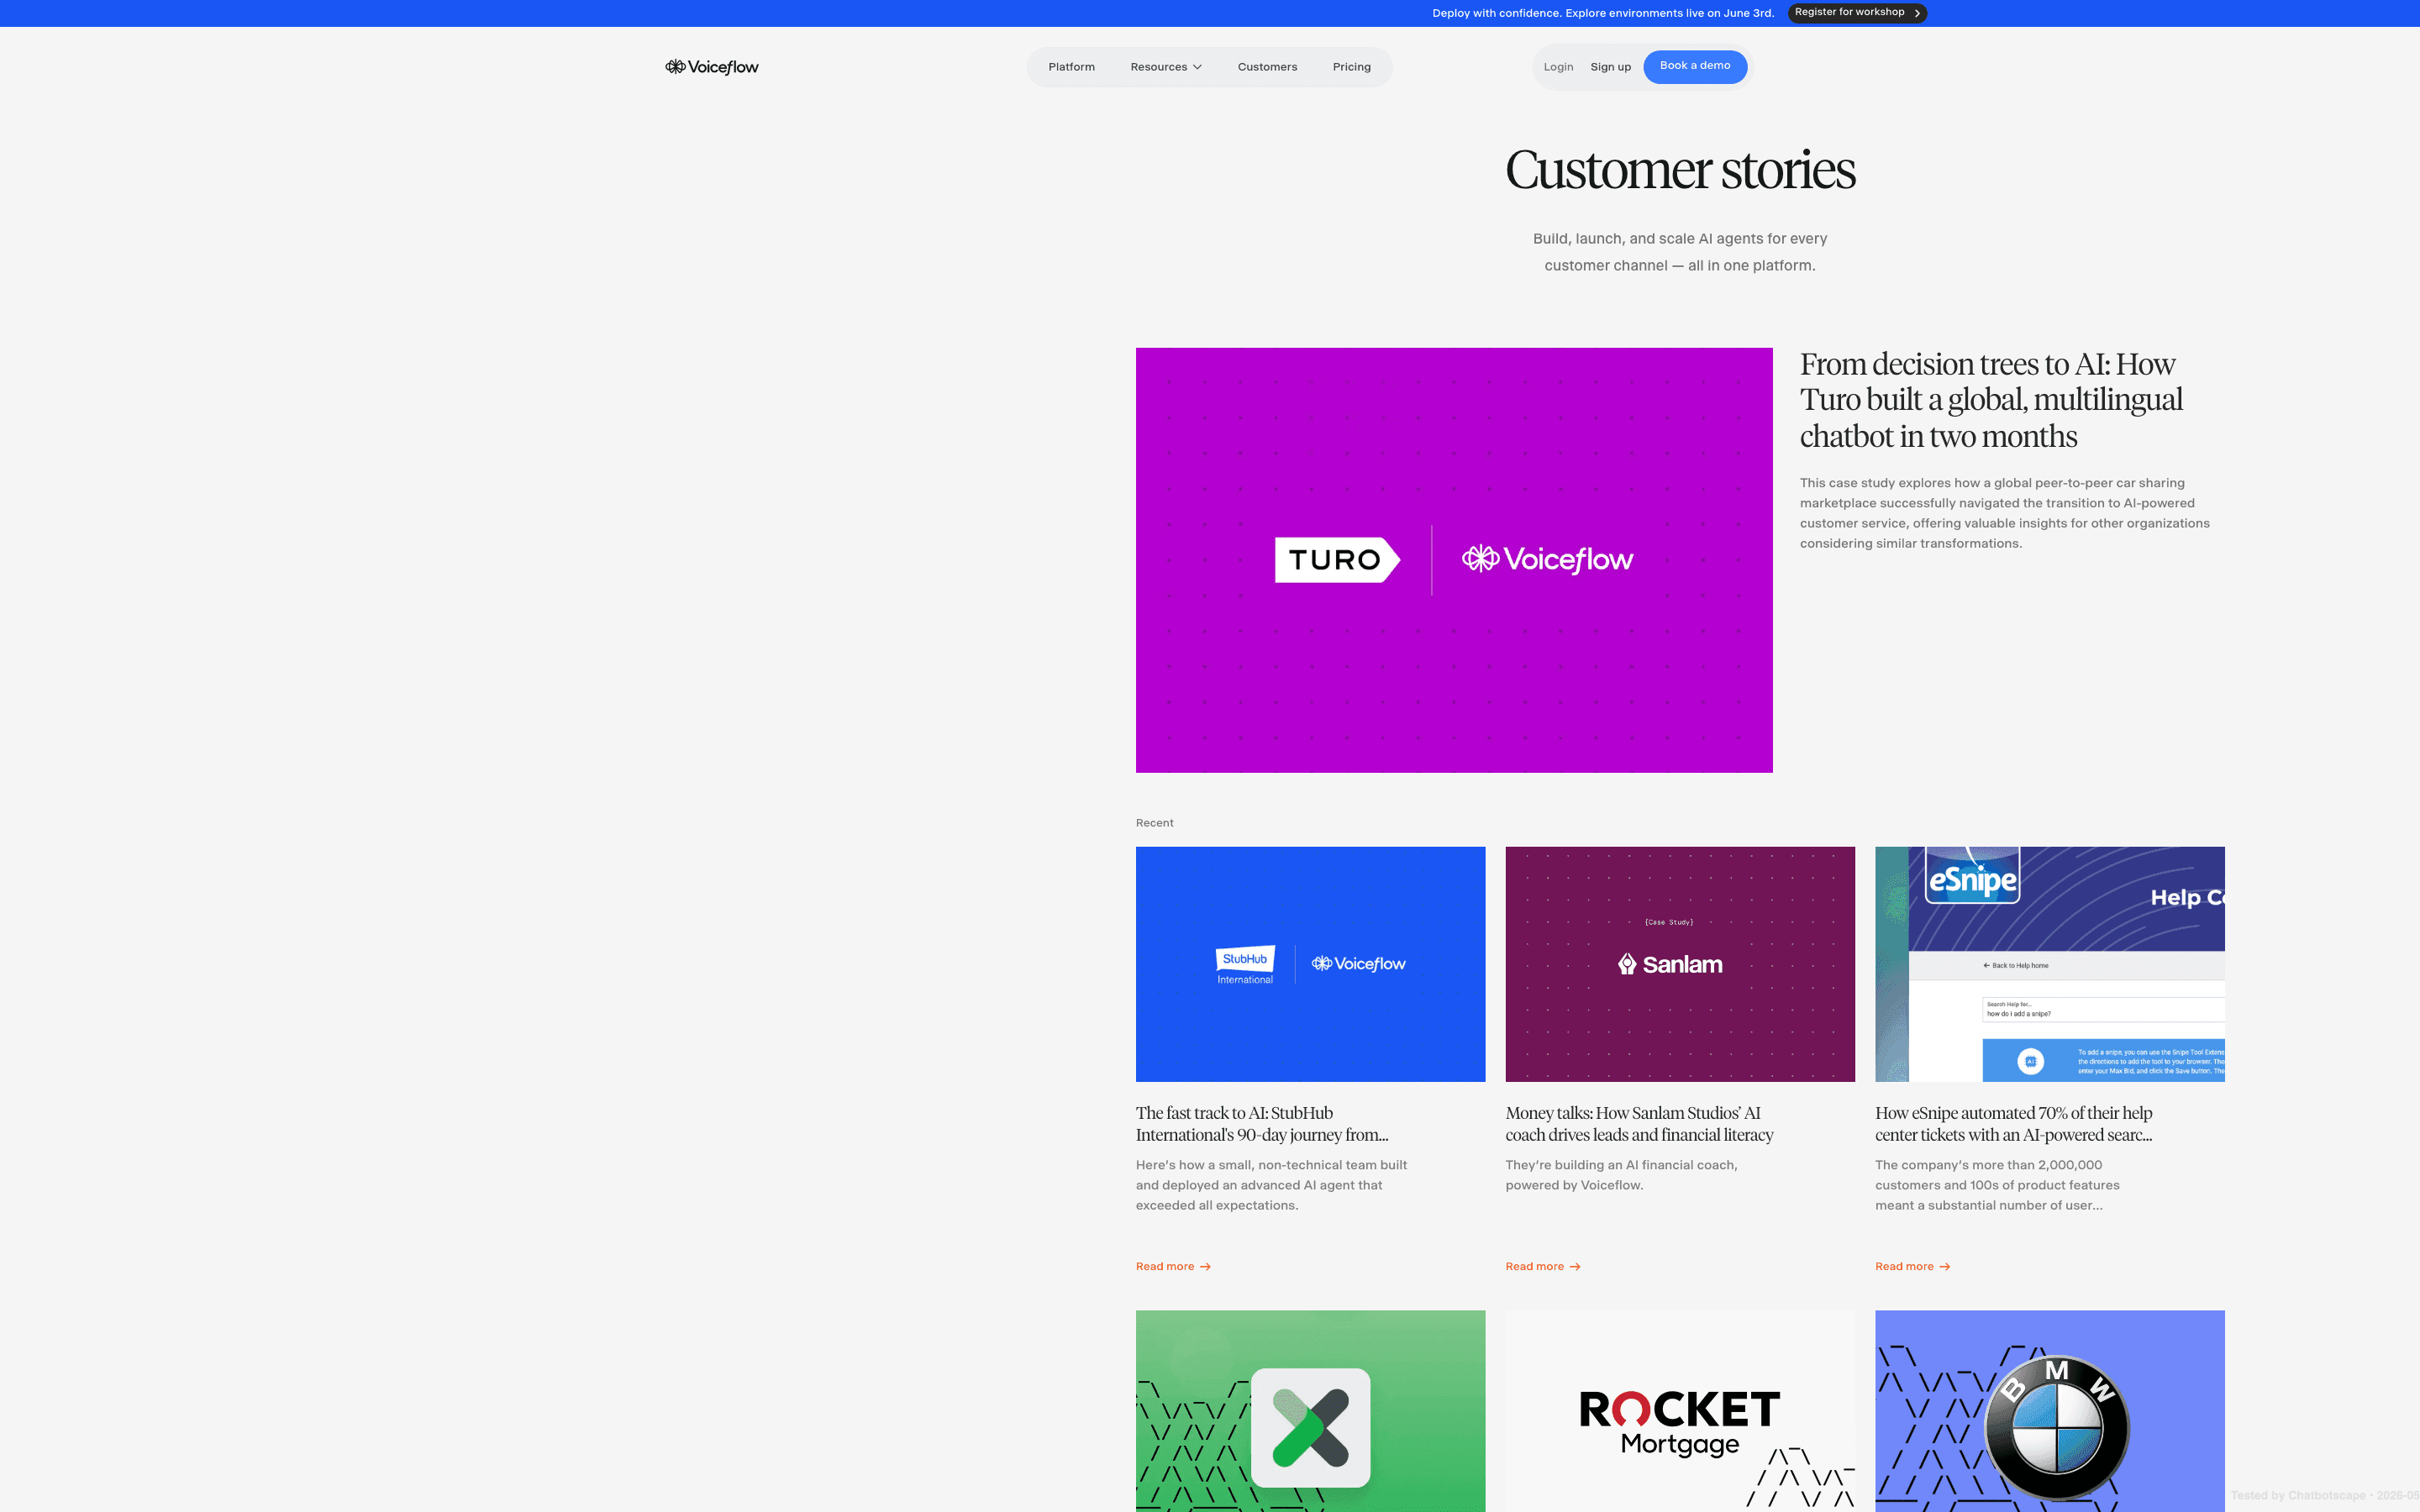Open the BMW story thumbnail
The width and height of the screenshot is (2420, 1512).
point(2050,1411)
